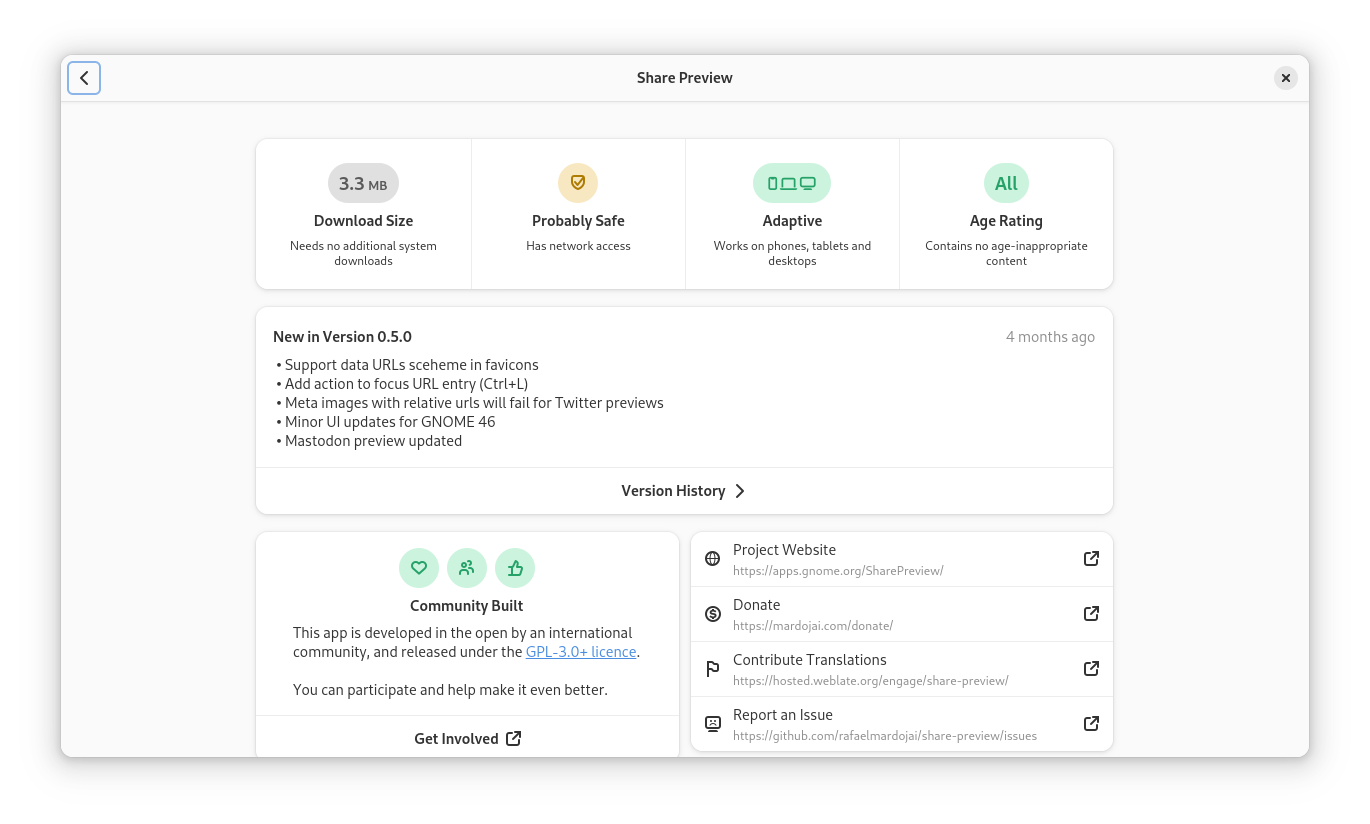Click the All age rating badge

[1006, 183]
